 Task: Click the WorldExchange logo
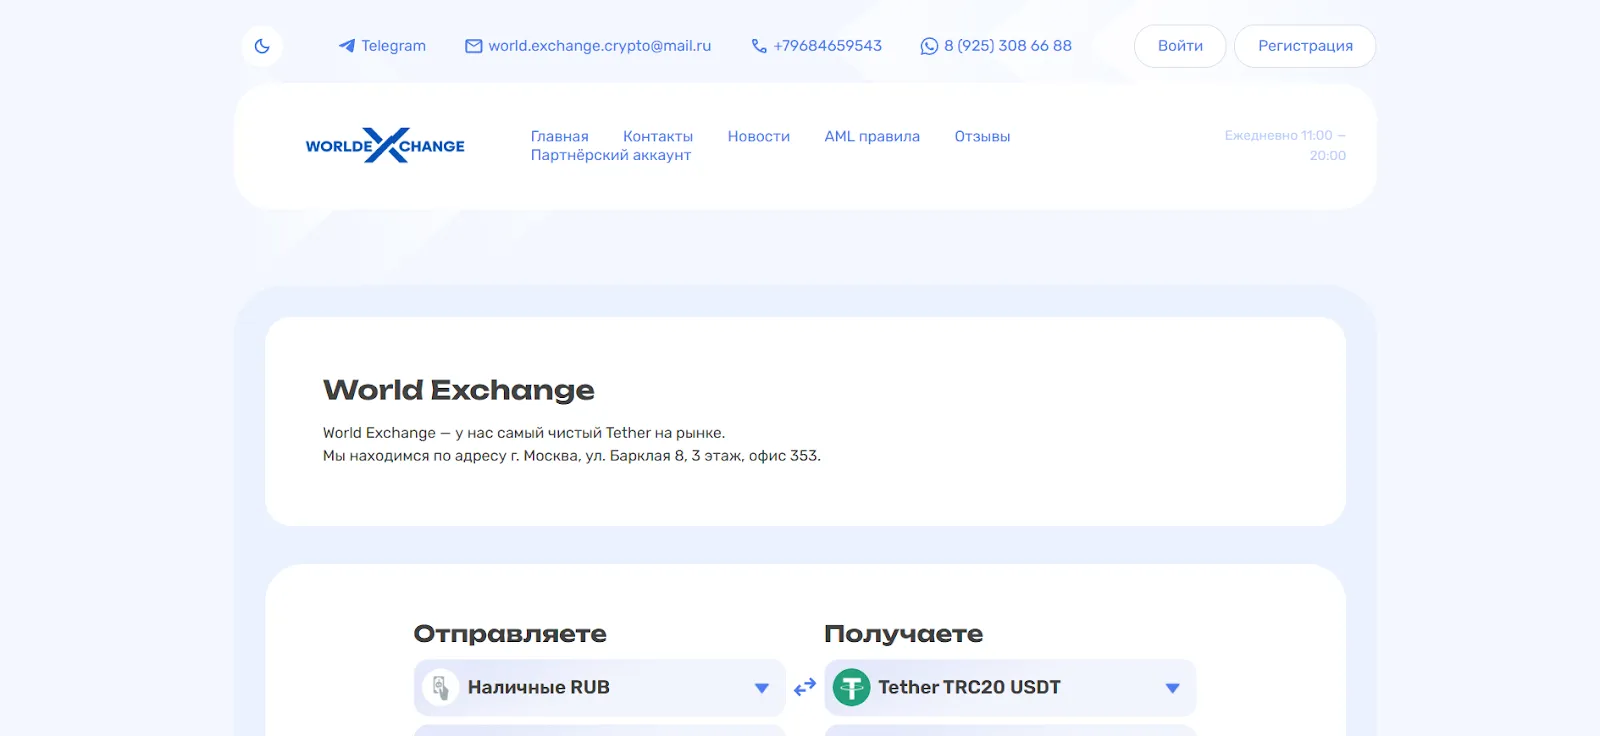click(x=385, y=145)
